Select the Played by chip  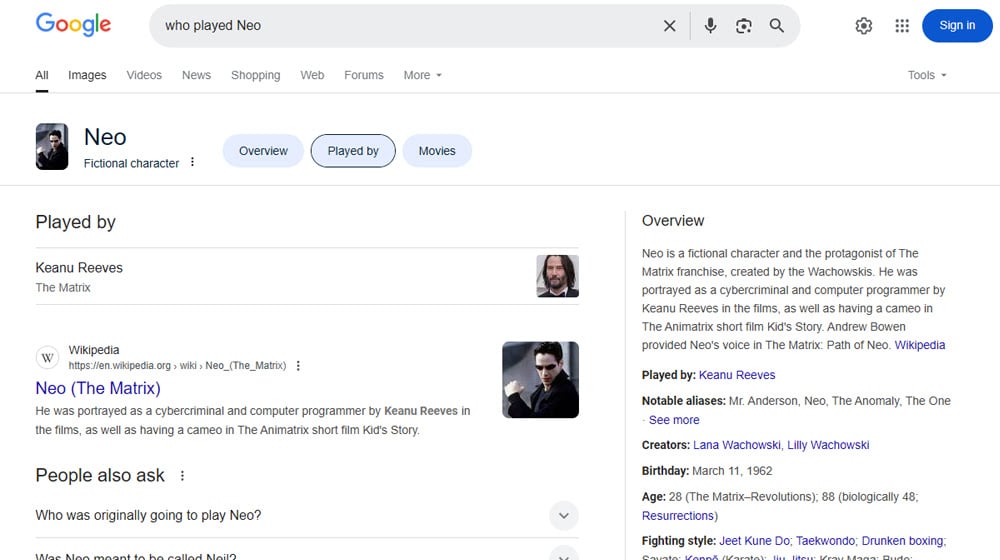(x=353, y=151)
